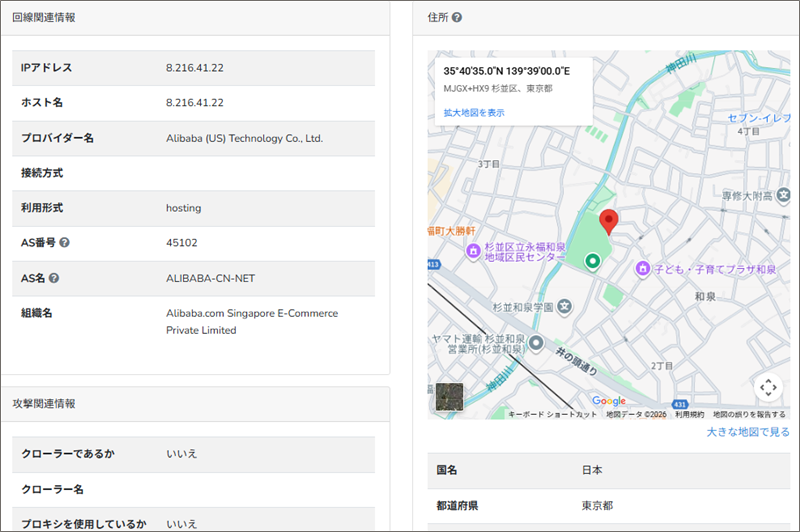Open the map camera controls button
Image resolution: width=800 pixels, height=532 pixels.
(x=767, y=387)
